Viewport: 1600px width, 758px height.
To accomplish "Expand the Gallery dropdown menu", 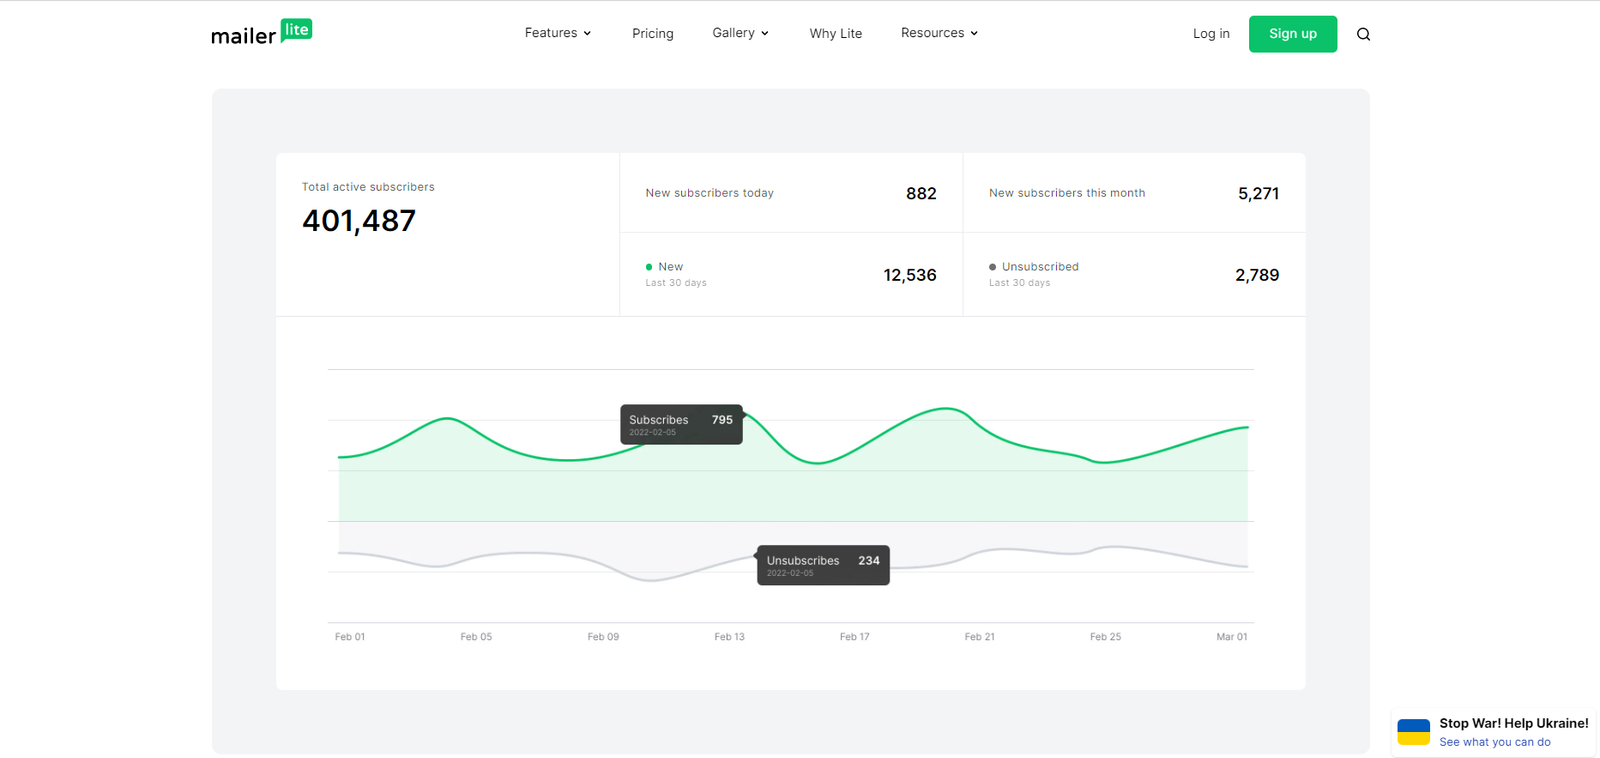I will [x=741, y=33].
